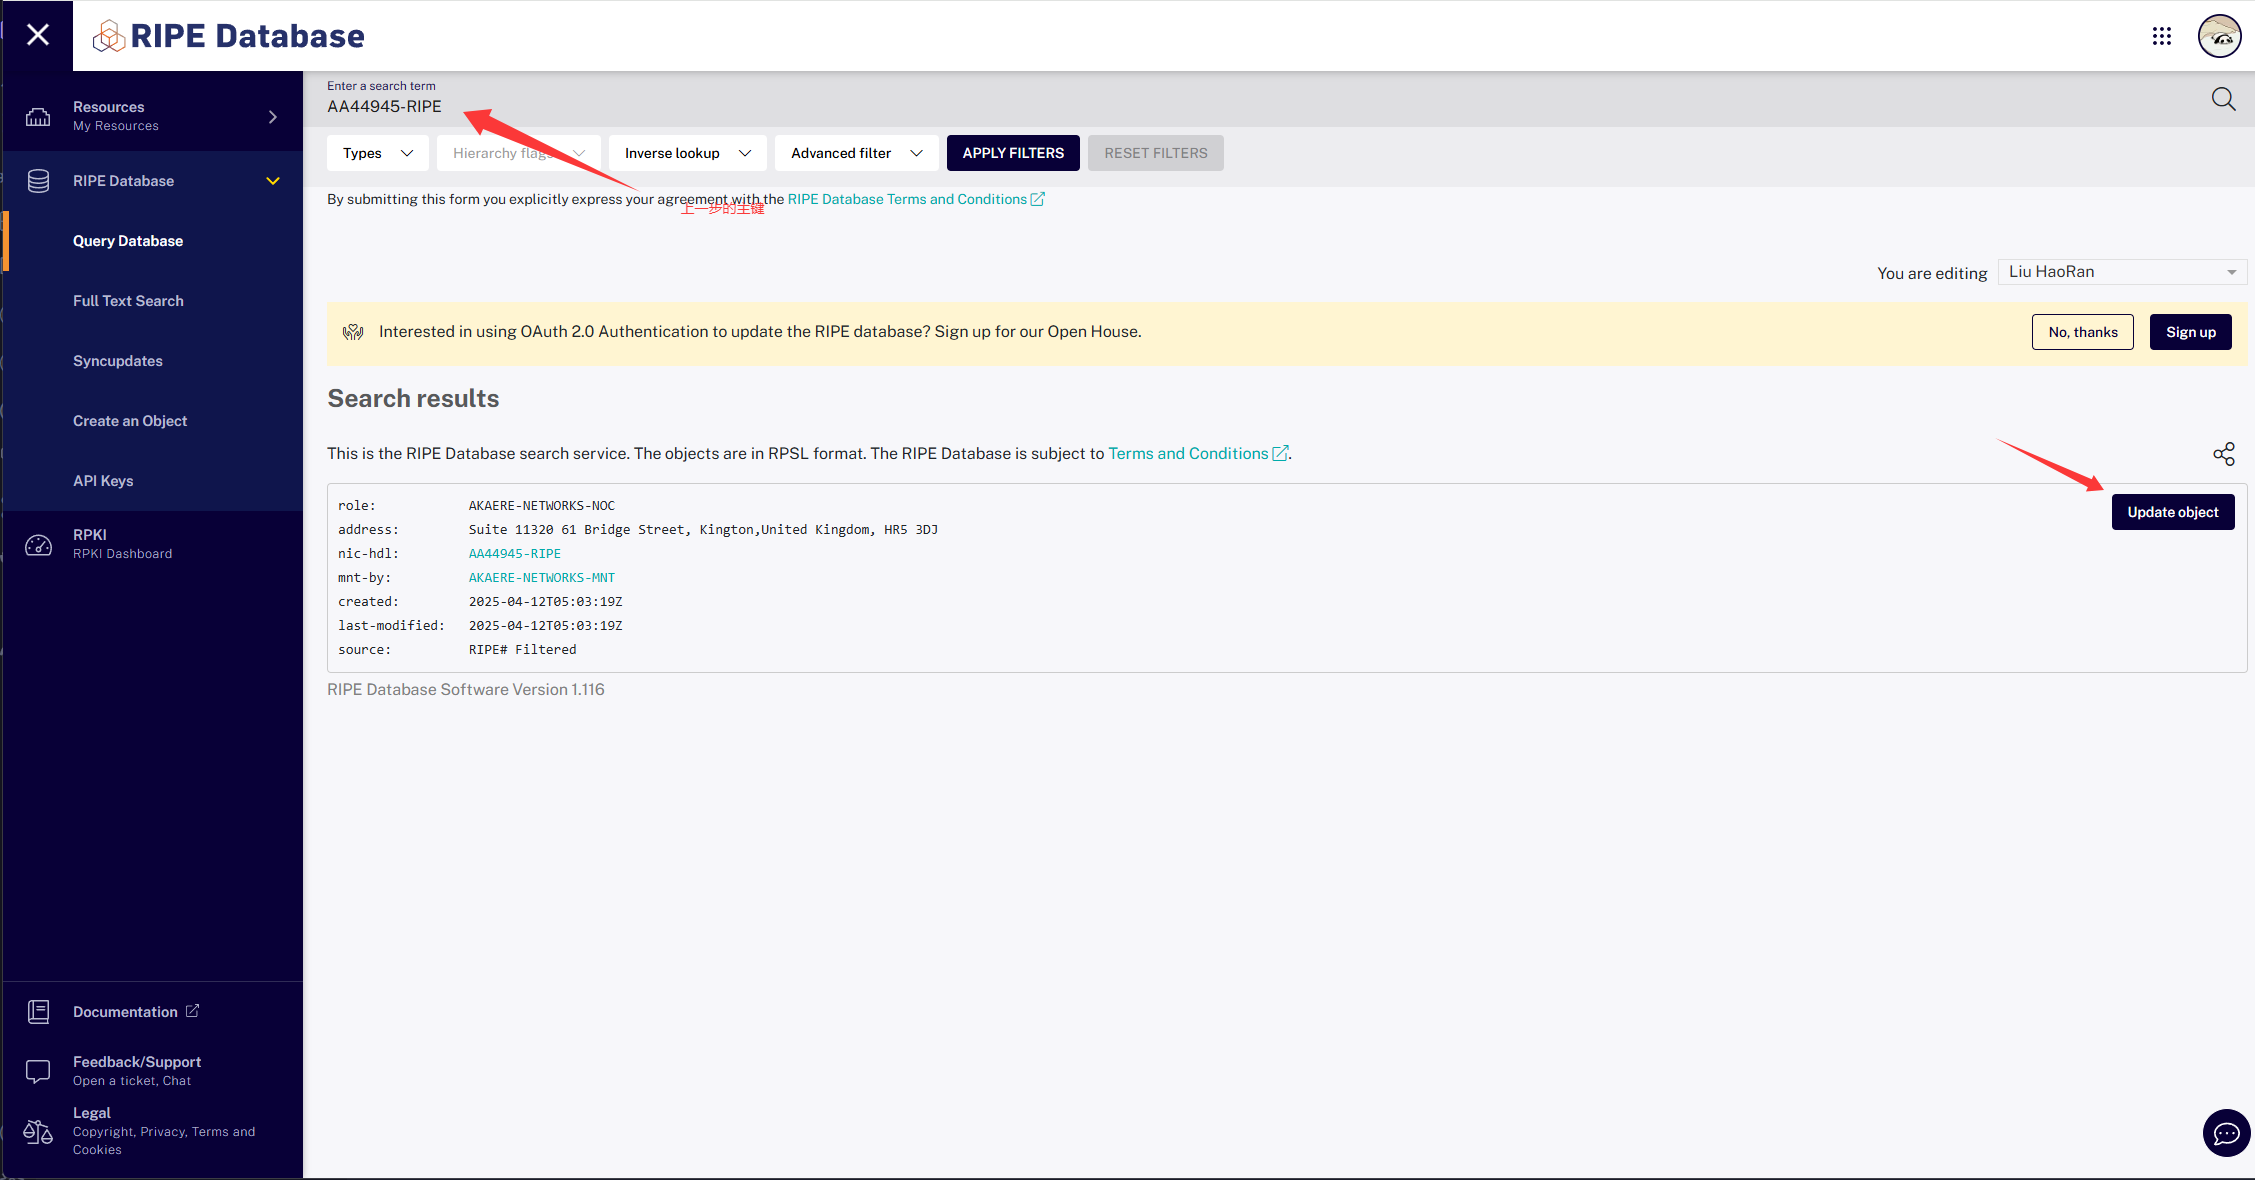Open the Liu HaoRan editing selector
The image size is (2255, 1180).
[x=2121, y=272]
